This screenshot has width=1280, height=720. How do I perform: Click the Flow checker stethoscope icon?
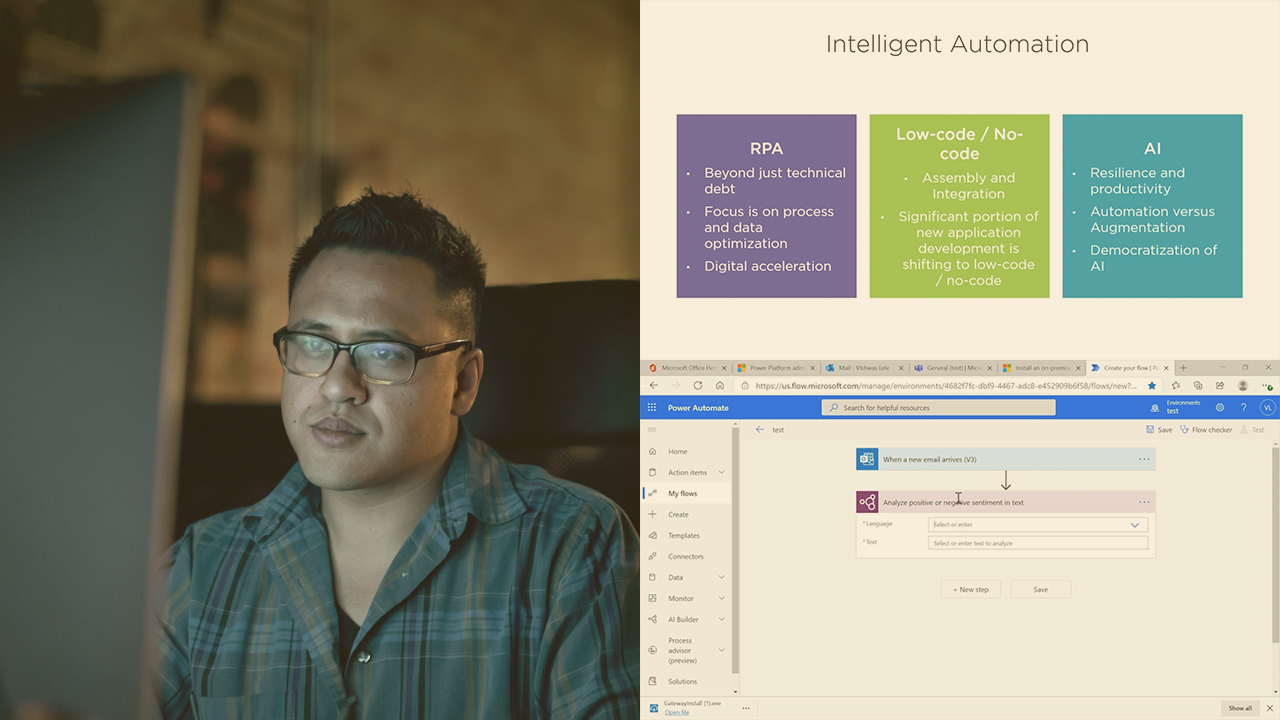point(1185,430)
